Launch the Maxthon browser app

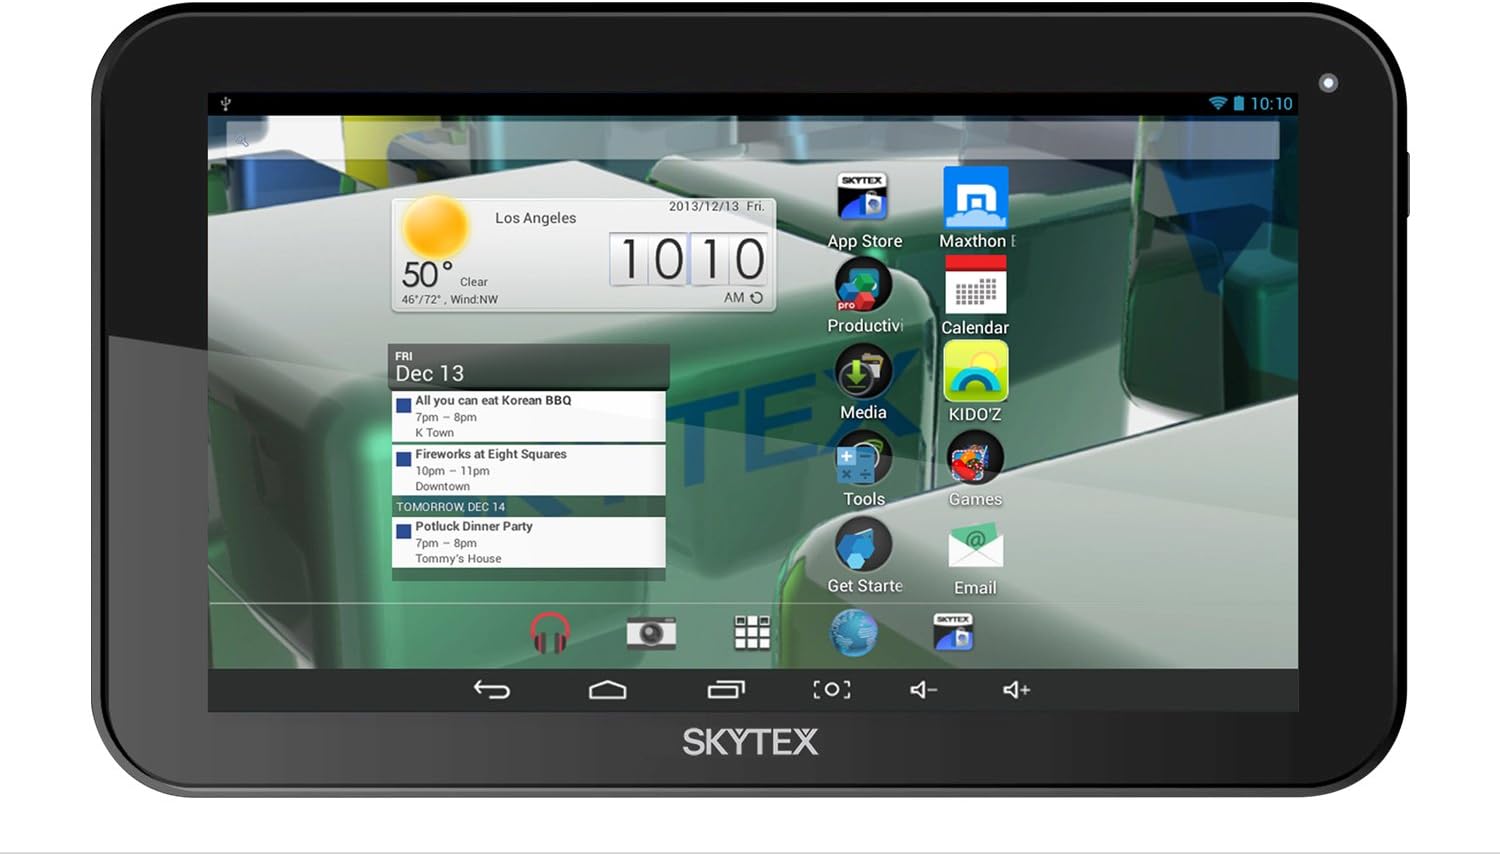click(975, 197)
